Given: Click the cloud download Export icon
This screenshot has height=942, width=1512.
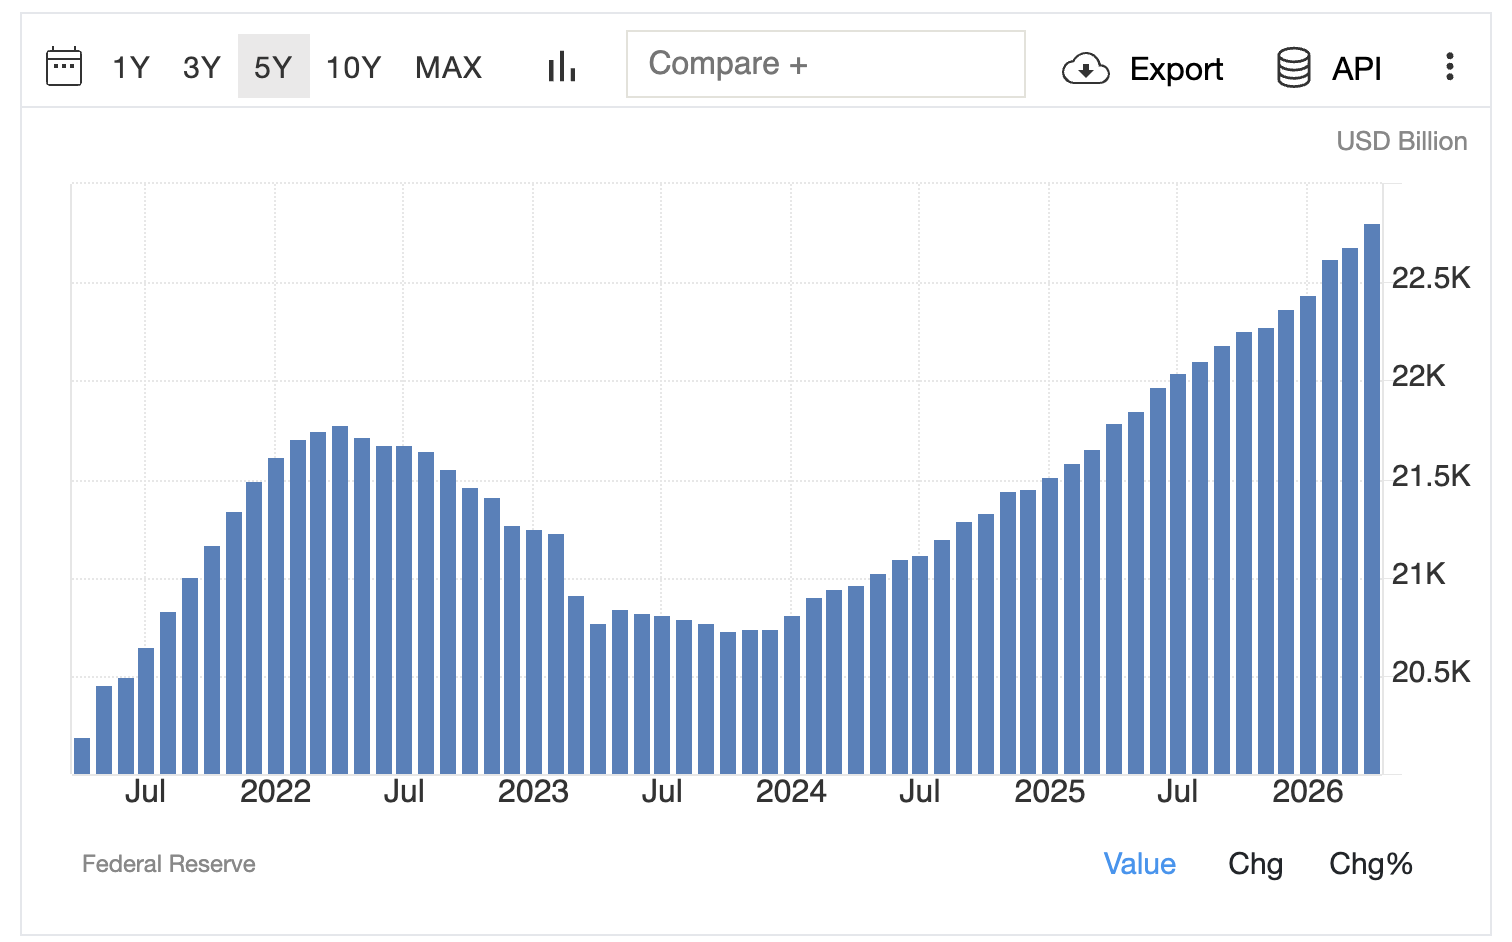Looking at the screenshot, I should [x=1085, y=69].
